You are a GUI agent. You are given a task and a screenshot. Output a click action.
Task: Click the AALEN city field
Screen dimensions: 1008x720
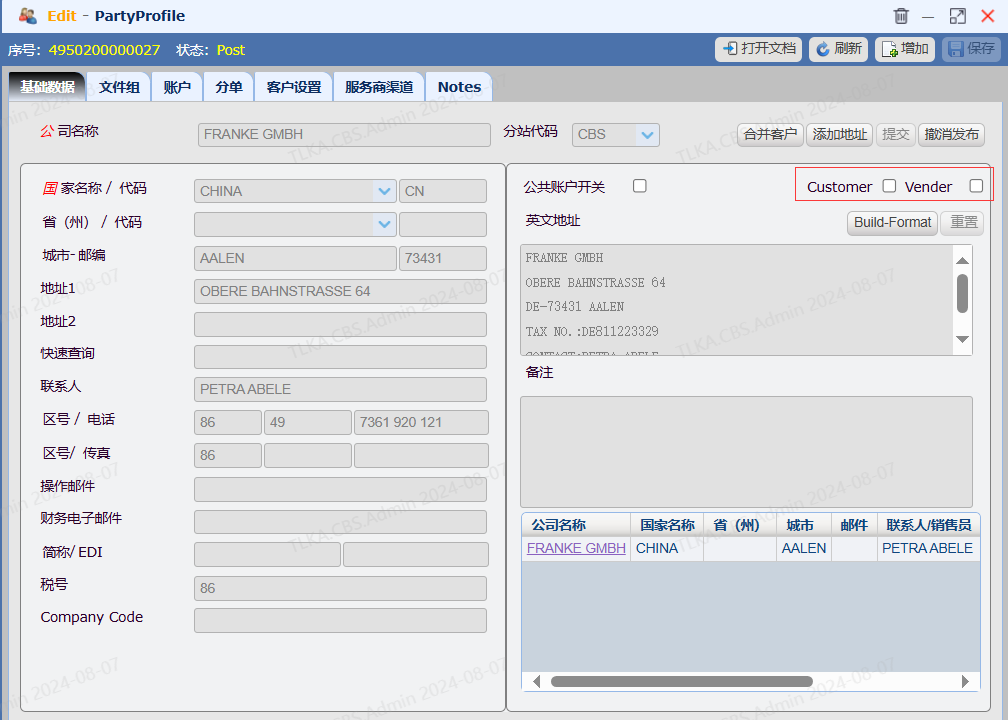295,258
